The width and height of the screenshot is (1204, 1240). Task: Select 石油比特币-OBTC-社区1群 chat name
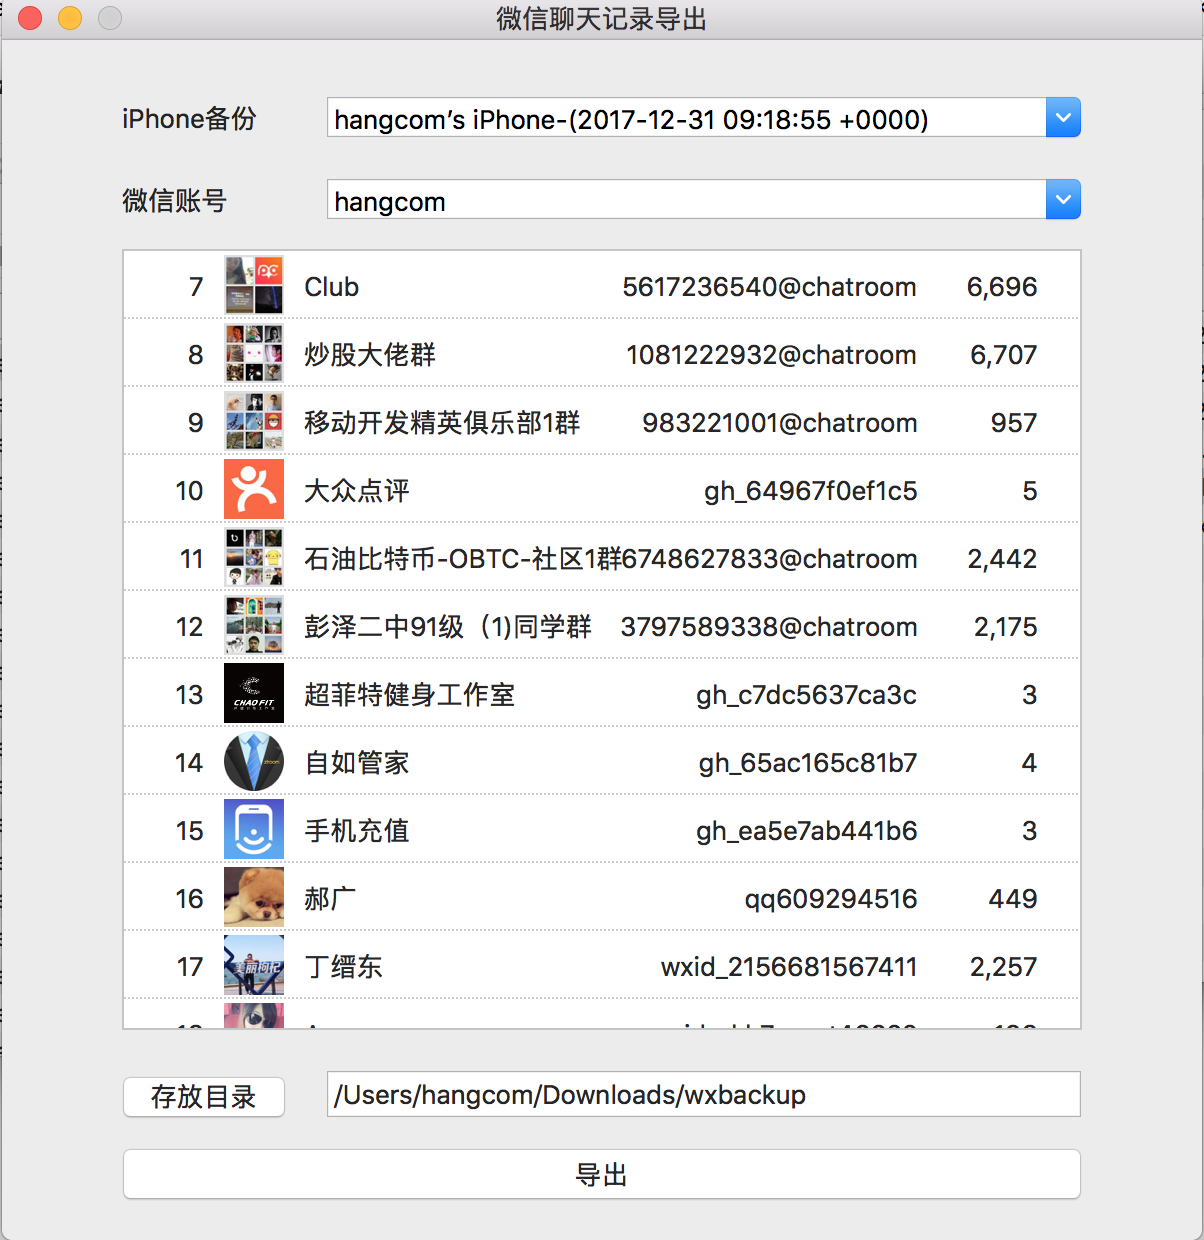point(462,559)
